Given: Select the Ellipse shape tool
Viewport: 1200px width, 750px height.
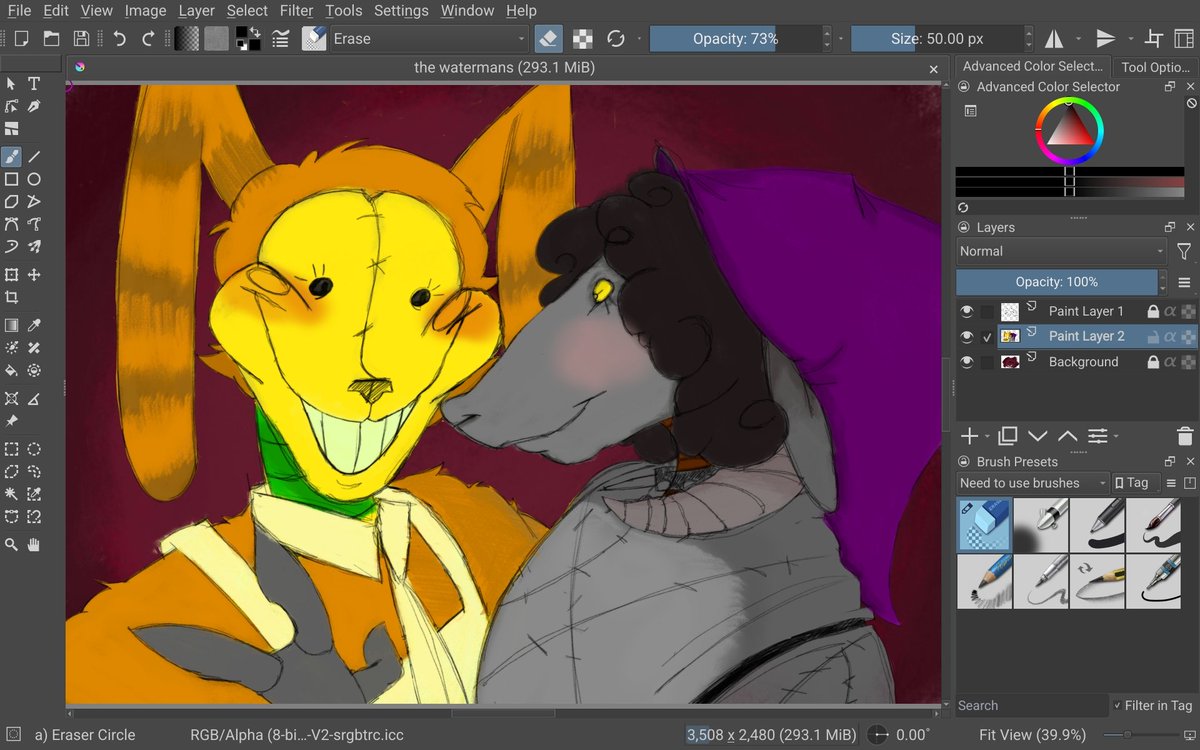Looking at the screenshot, I should (34, 179).
